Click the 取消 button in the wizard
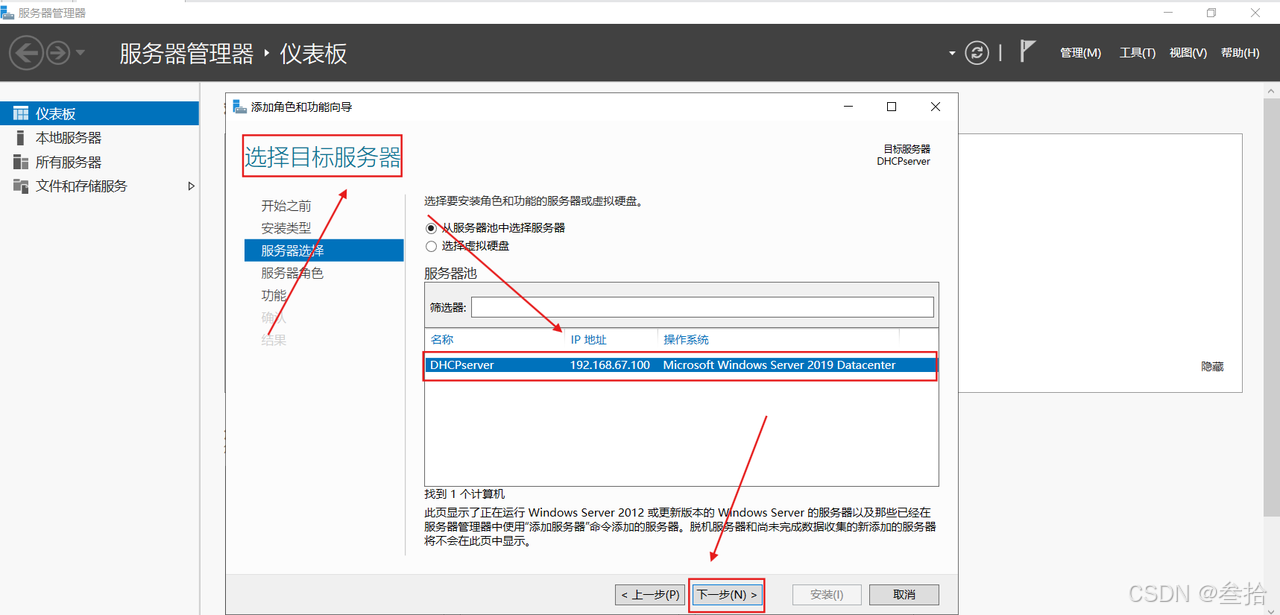 click(x=904, y=595)
